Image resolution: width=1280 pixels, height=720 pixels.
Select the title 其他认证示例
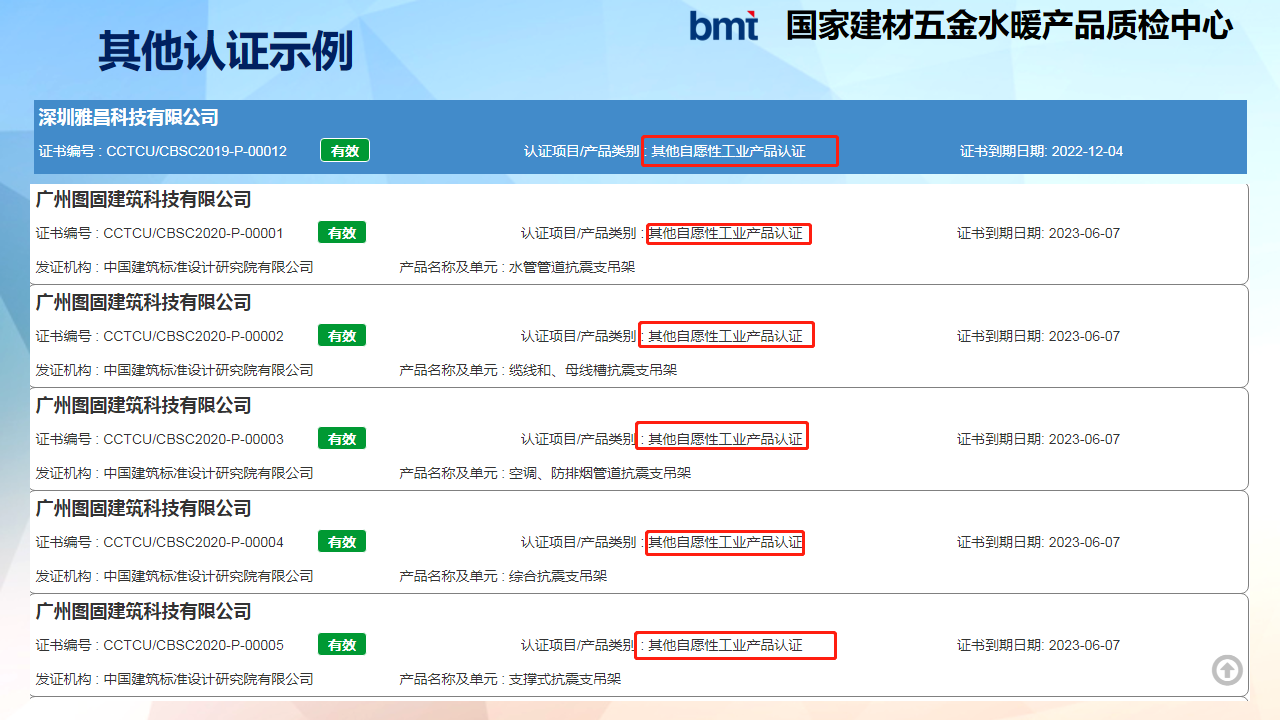pyautogui.click(x=225, y=50)
